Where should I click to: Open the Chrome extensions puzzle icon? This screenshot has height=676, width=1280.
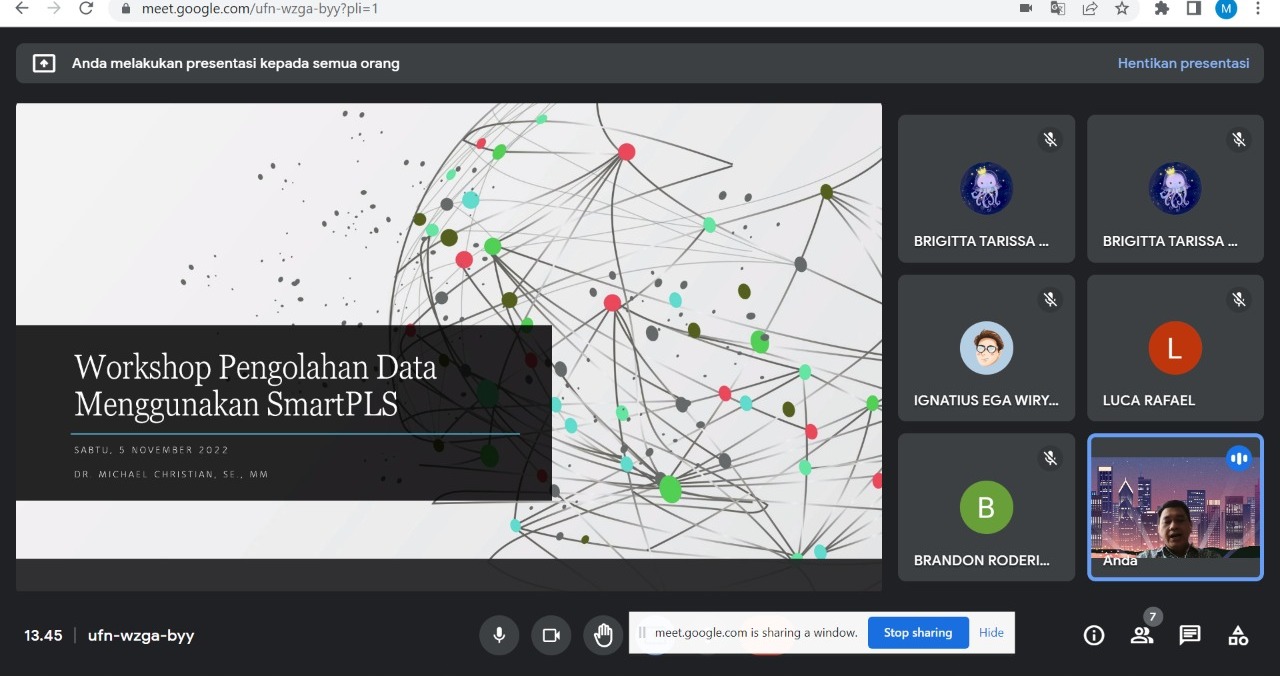pyautogui.click(x=1162, y=9)
